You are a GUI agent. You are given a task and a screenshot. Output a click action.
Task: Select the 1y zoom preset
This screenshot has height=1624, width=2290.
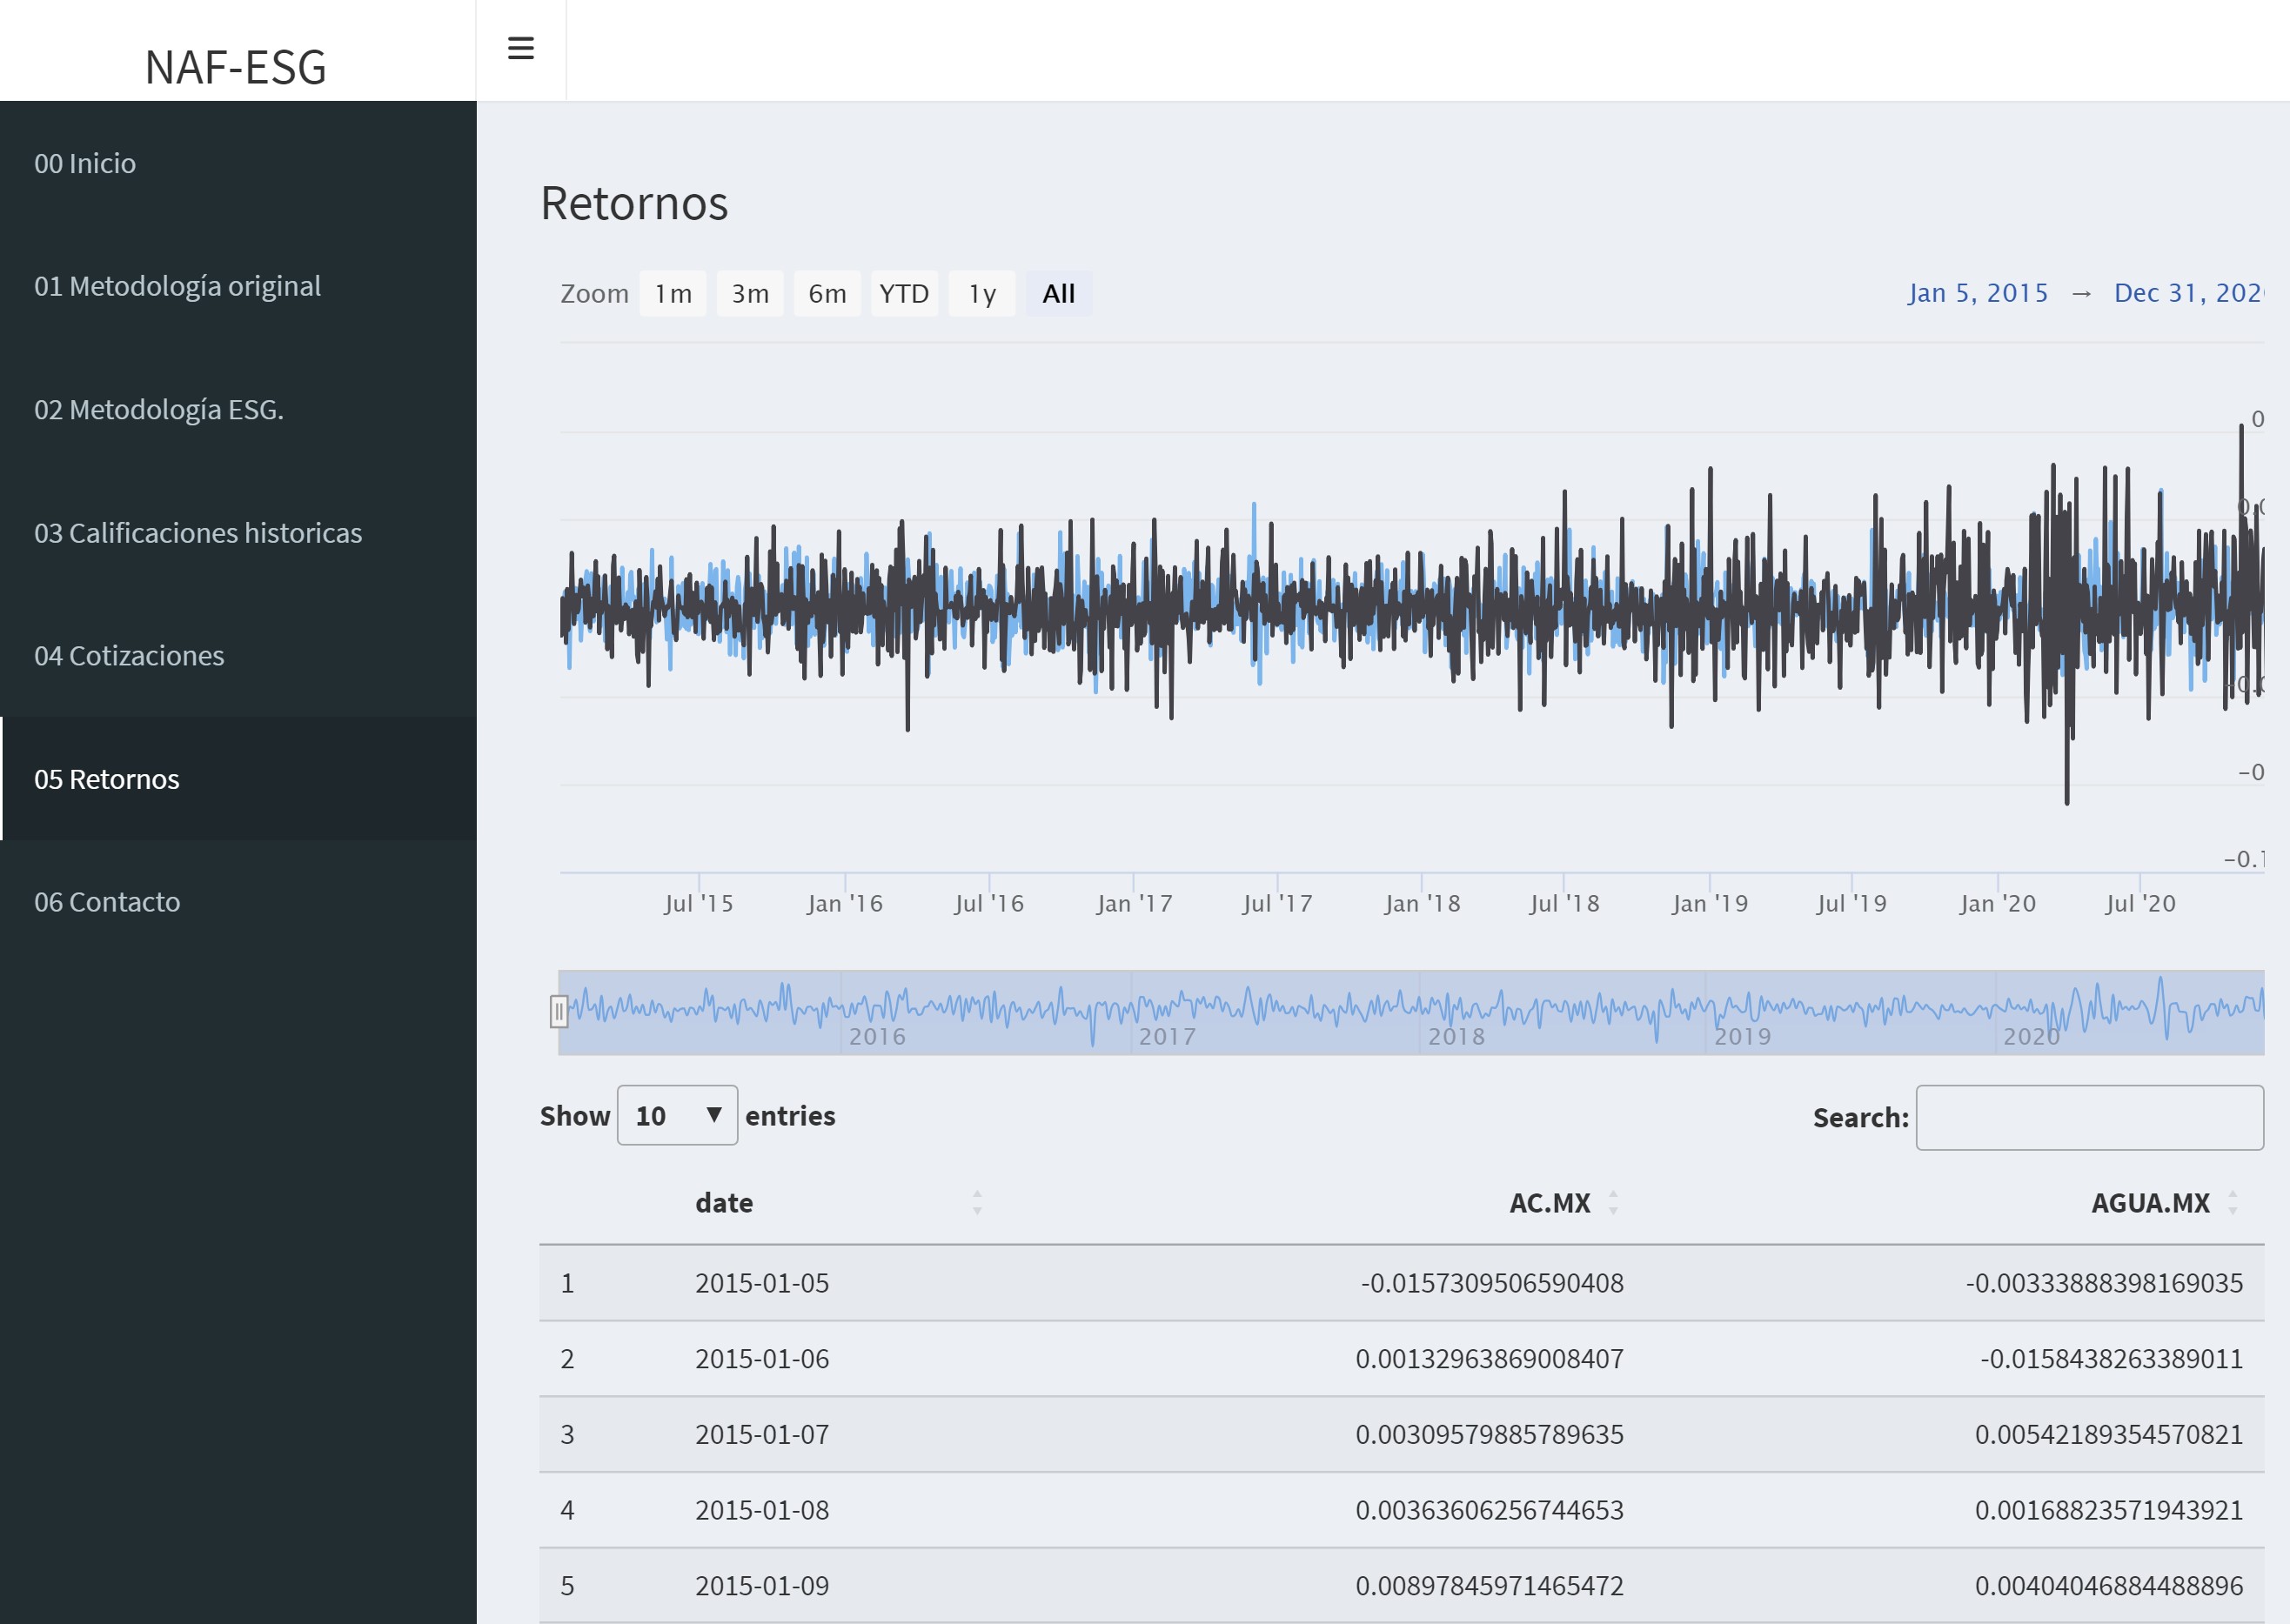(x=980, y=293)
